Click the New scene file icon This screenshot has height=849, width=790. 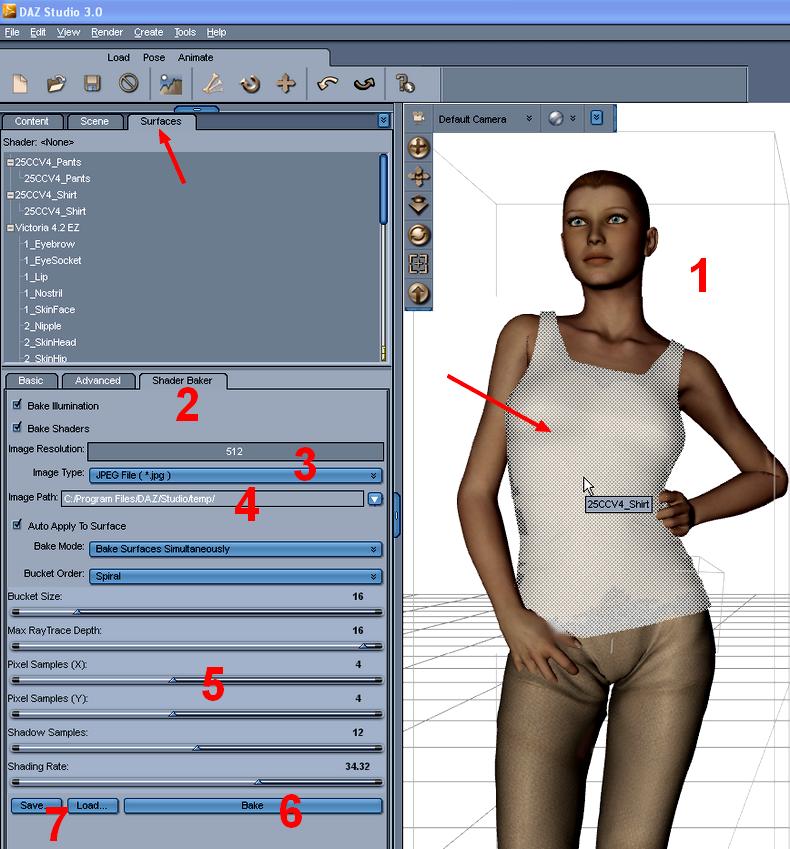(21, 83)
